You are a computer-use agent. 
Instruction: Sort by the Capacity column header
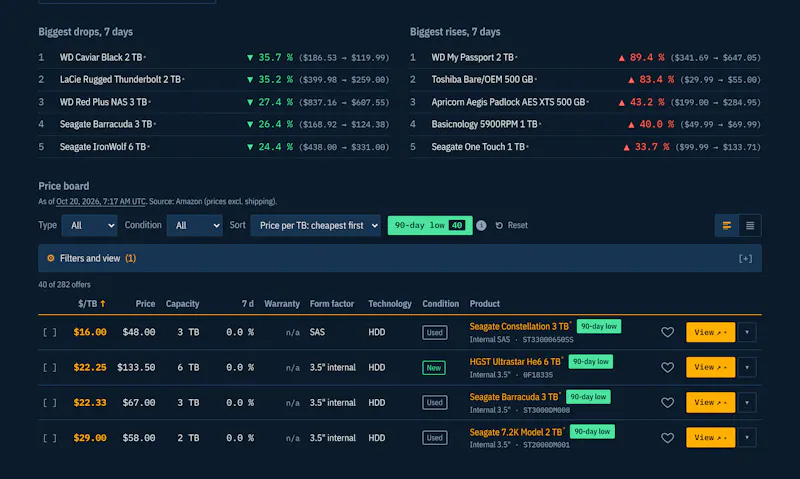182,304
